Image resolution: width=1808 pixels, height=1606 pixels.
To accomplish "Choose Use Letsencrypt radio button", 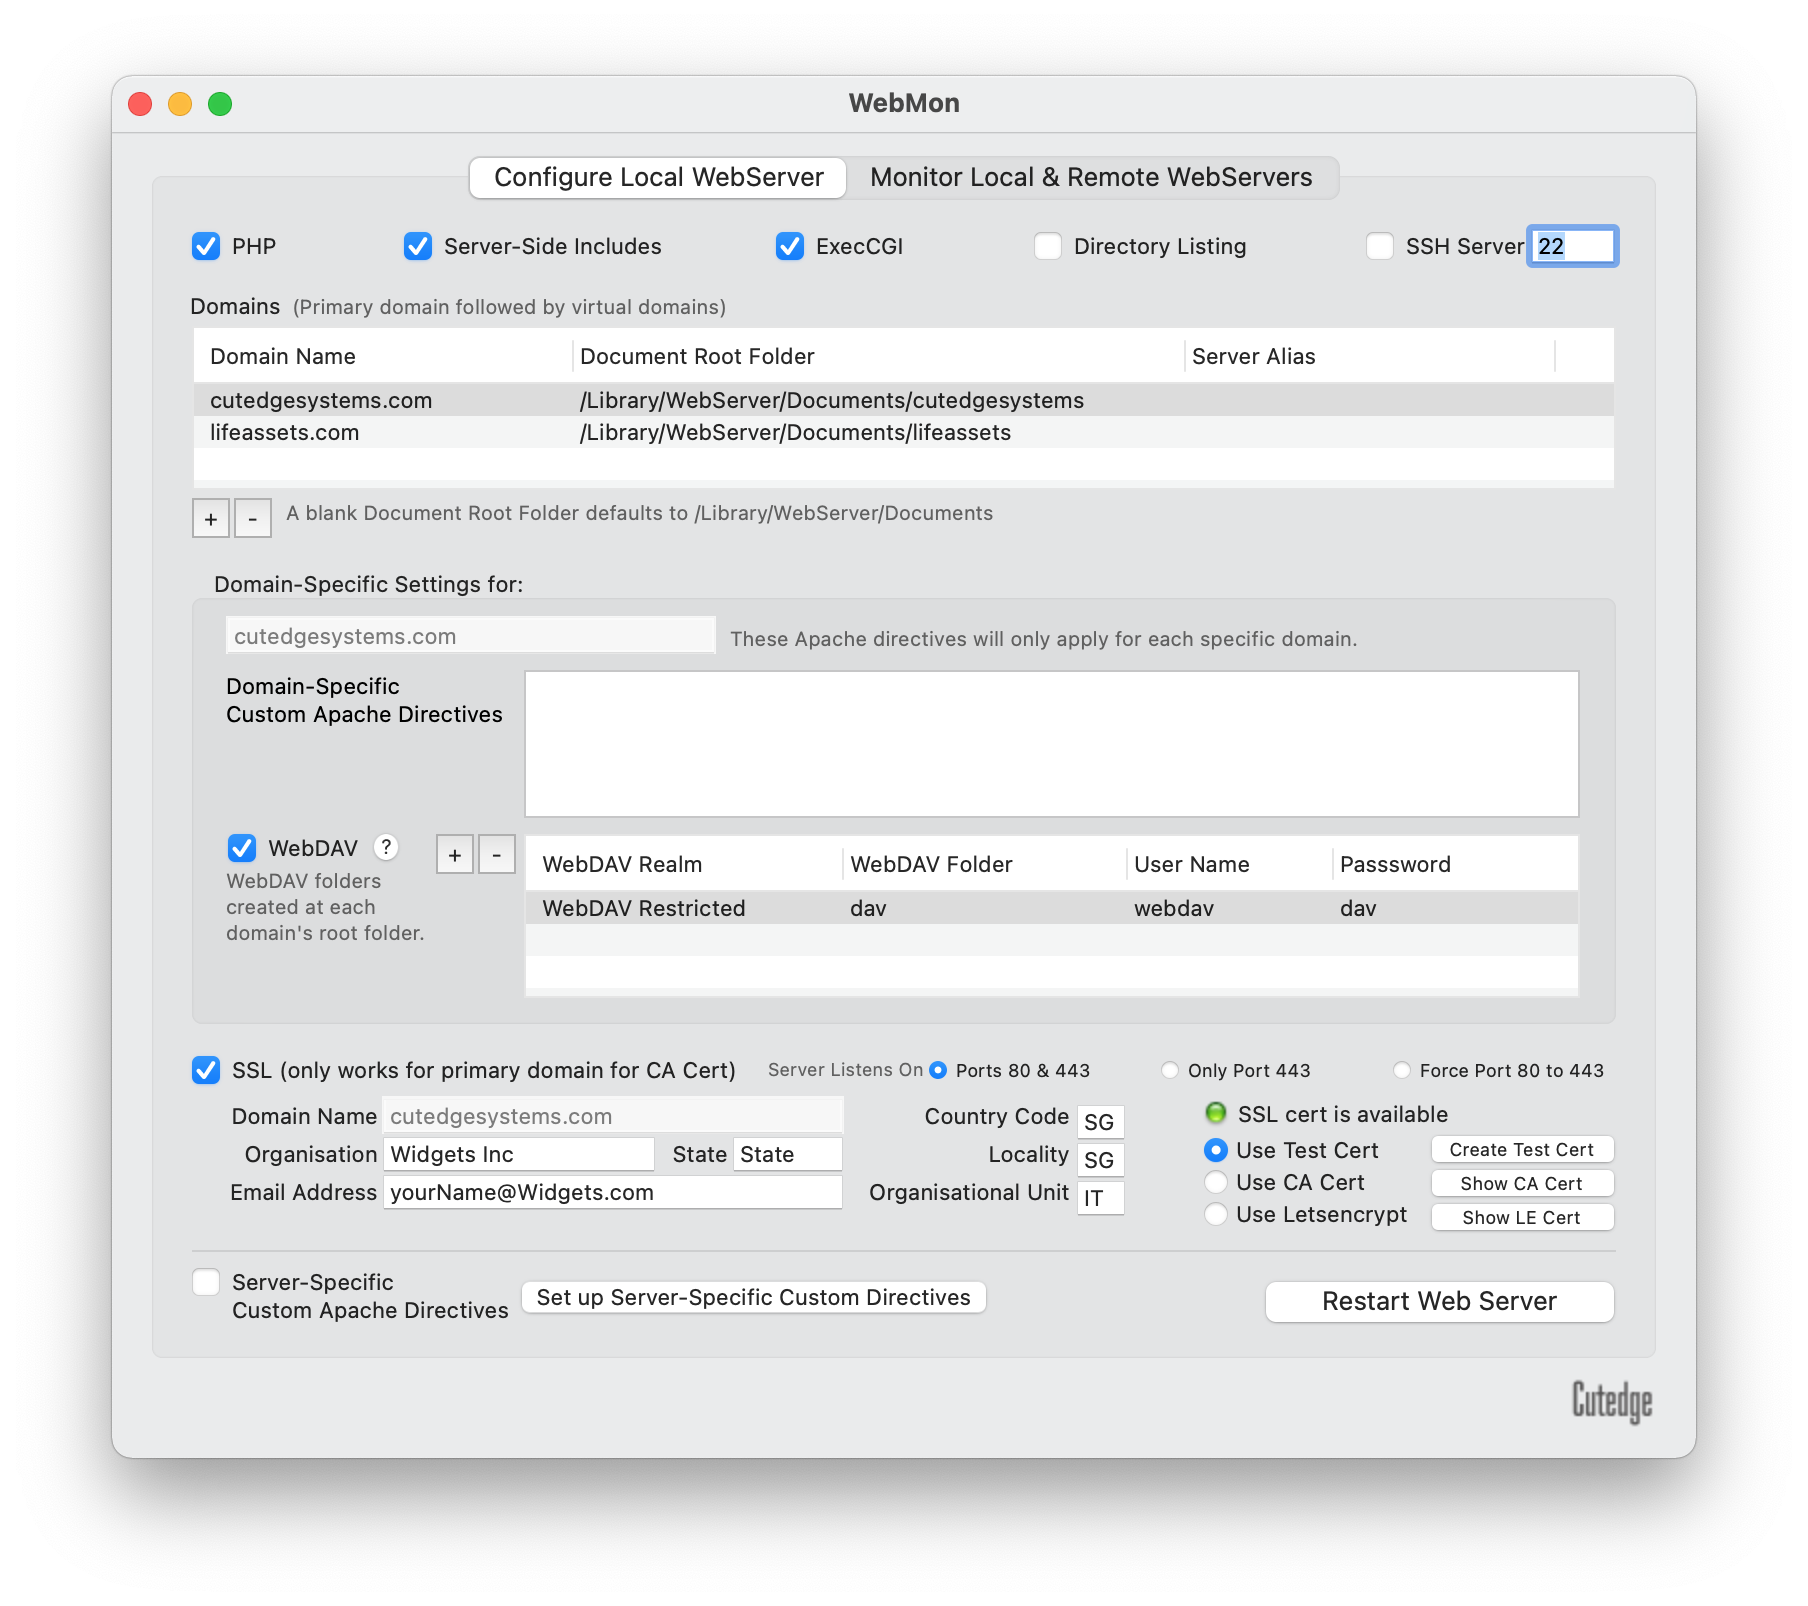I will pos(1216,1214).
